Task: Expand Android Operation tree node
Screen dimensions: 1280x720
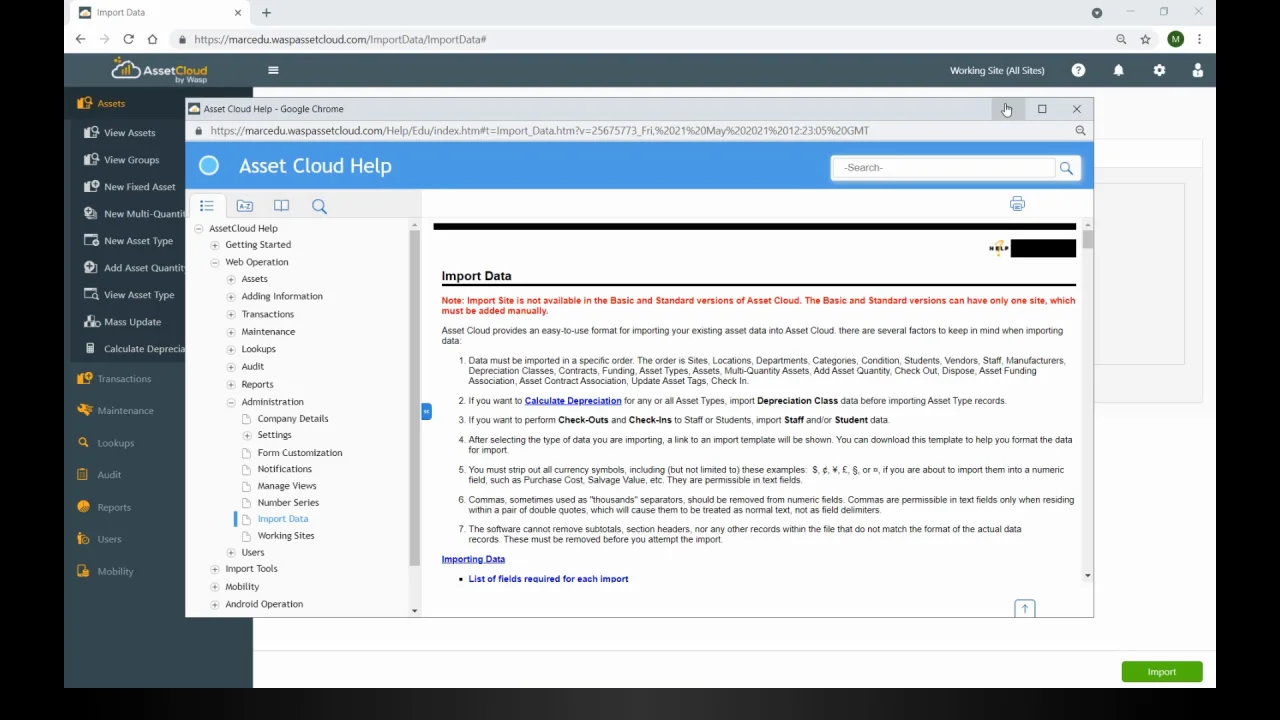Action: pyautogui.click(x=214, y=604)
